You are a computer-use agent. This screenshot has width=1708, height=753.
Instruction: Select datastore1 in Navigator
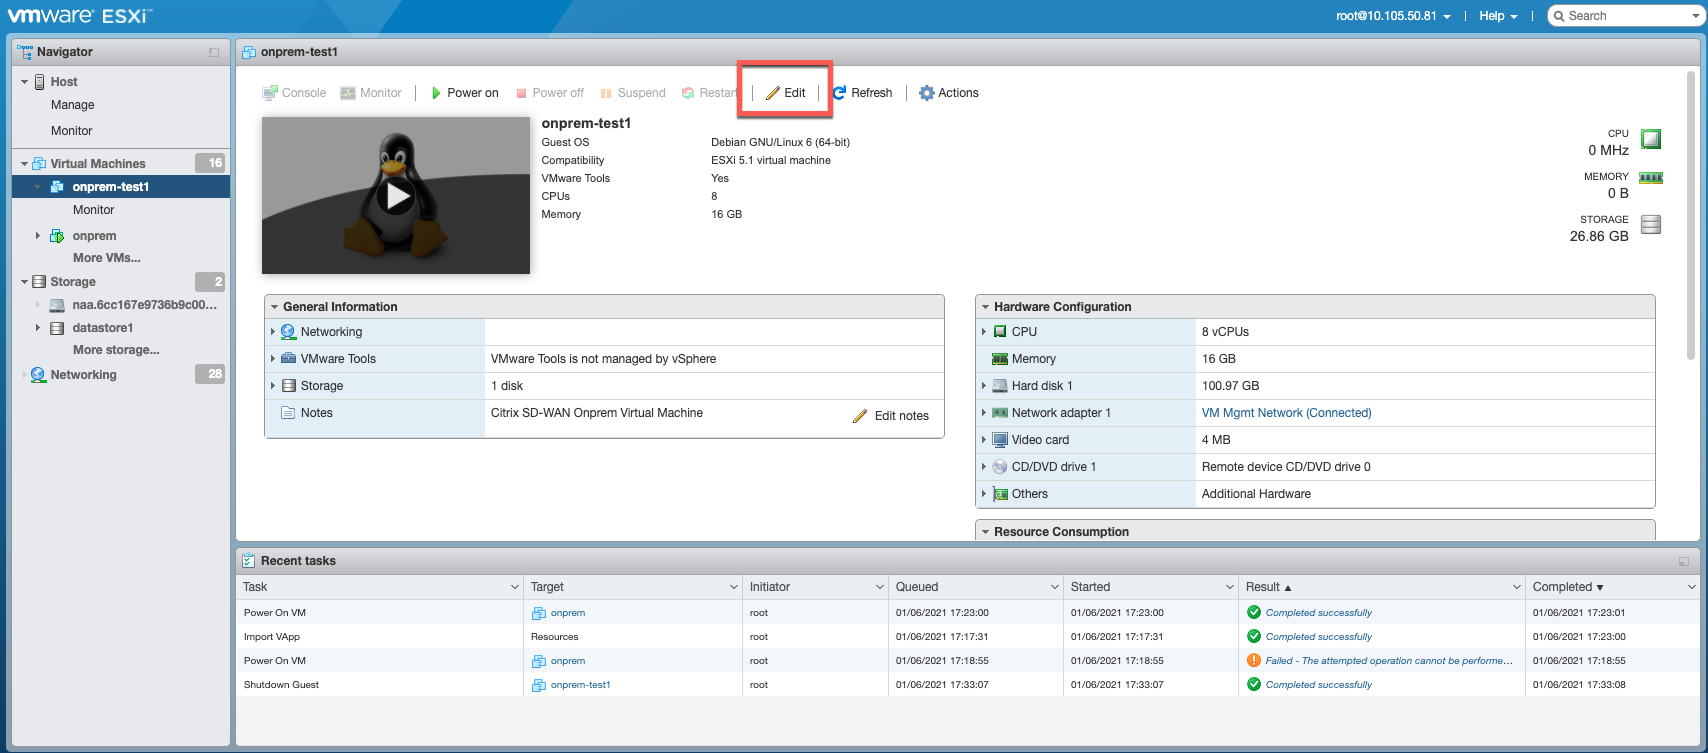tap(103, 328)
